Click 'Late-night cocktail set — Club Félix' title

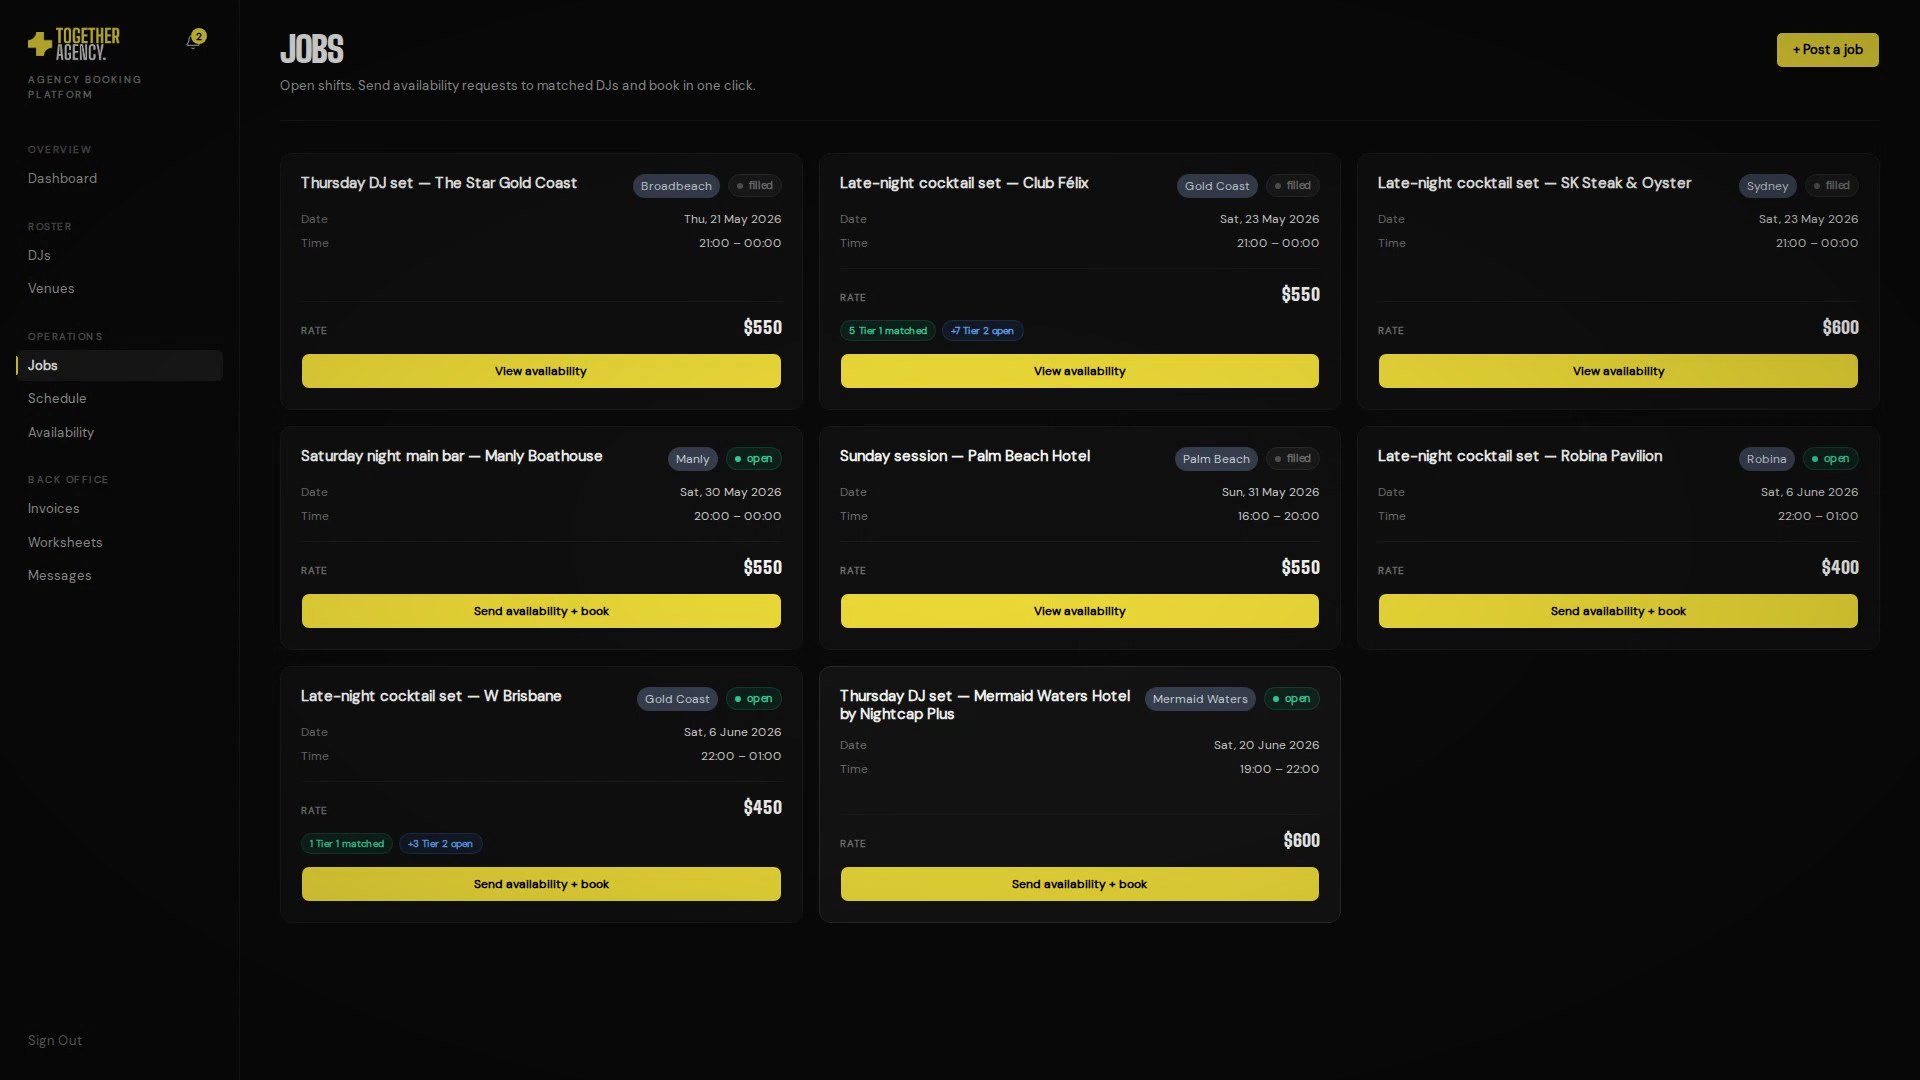(x=964, y=183)
